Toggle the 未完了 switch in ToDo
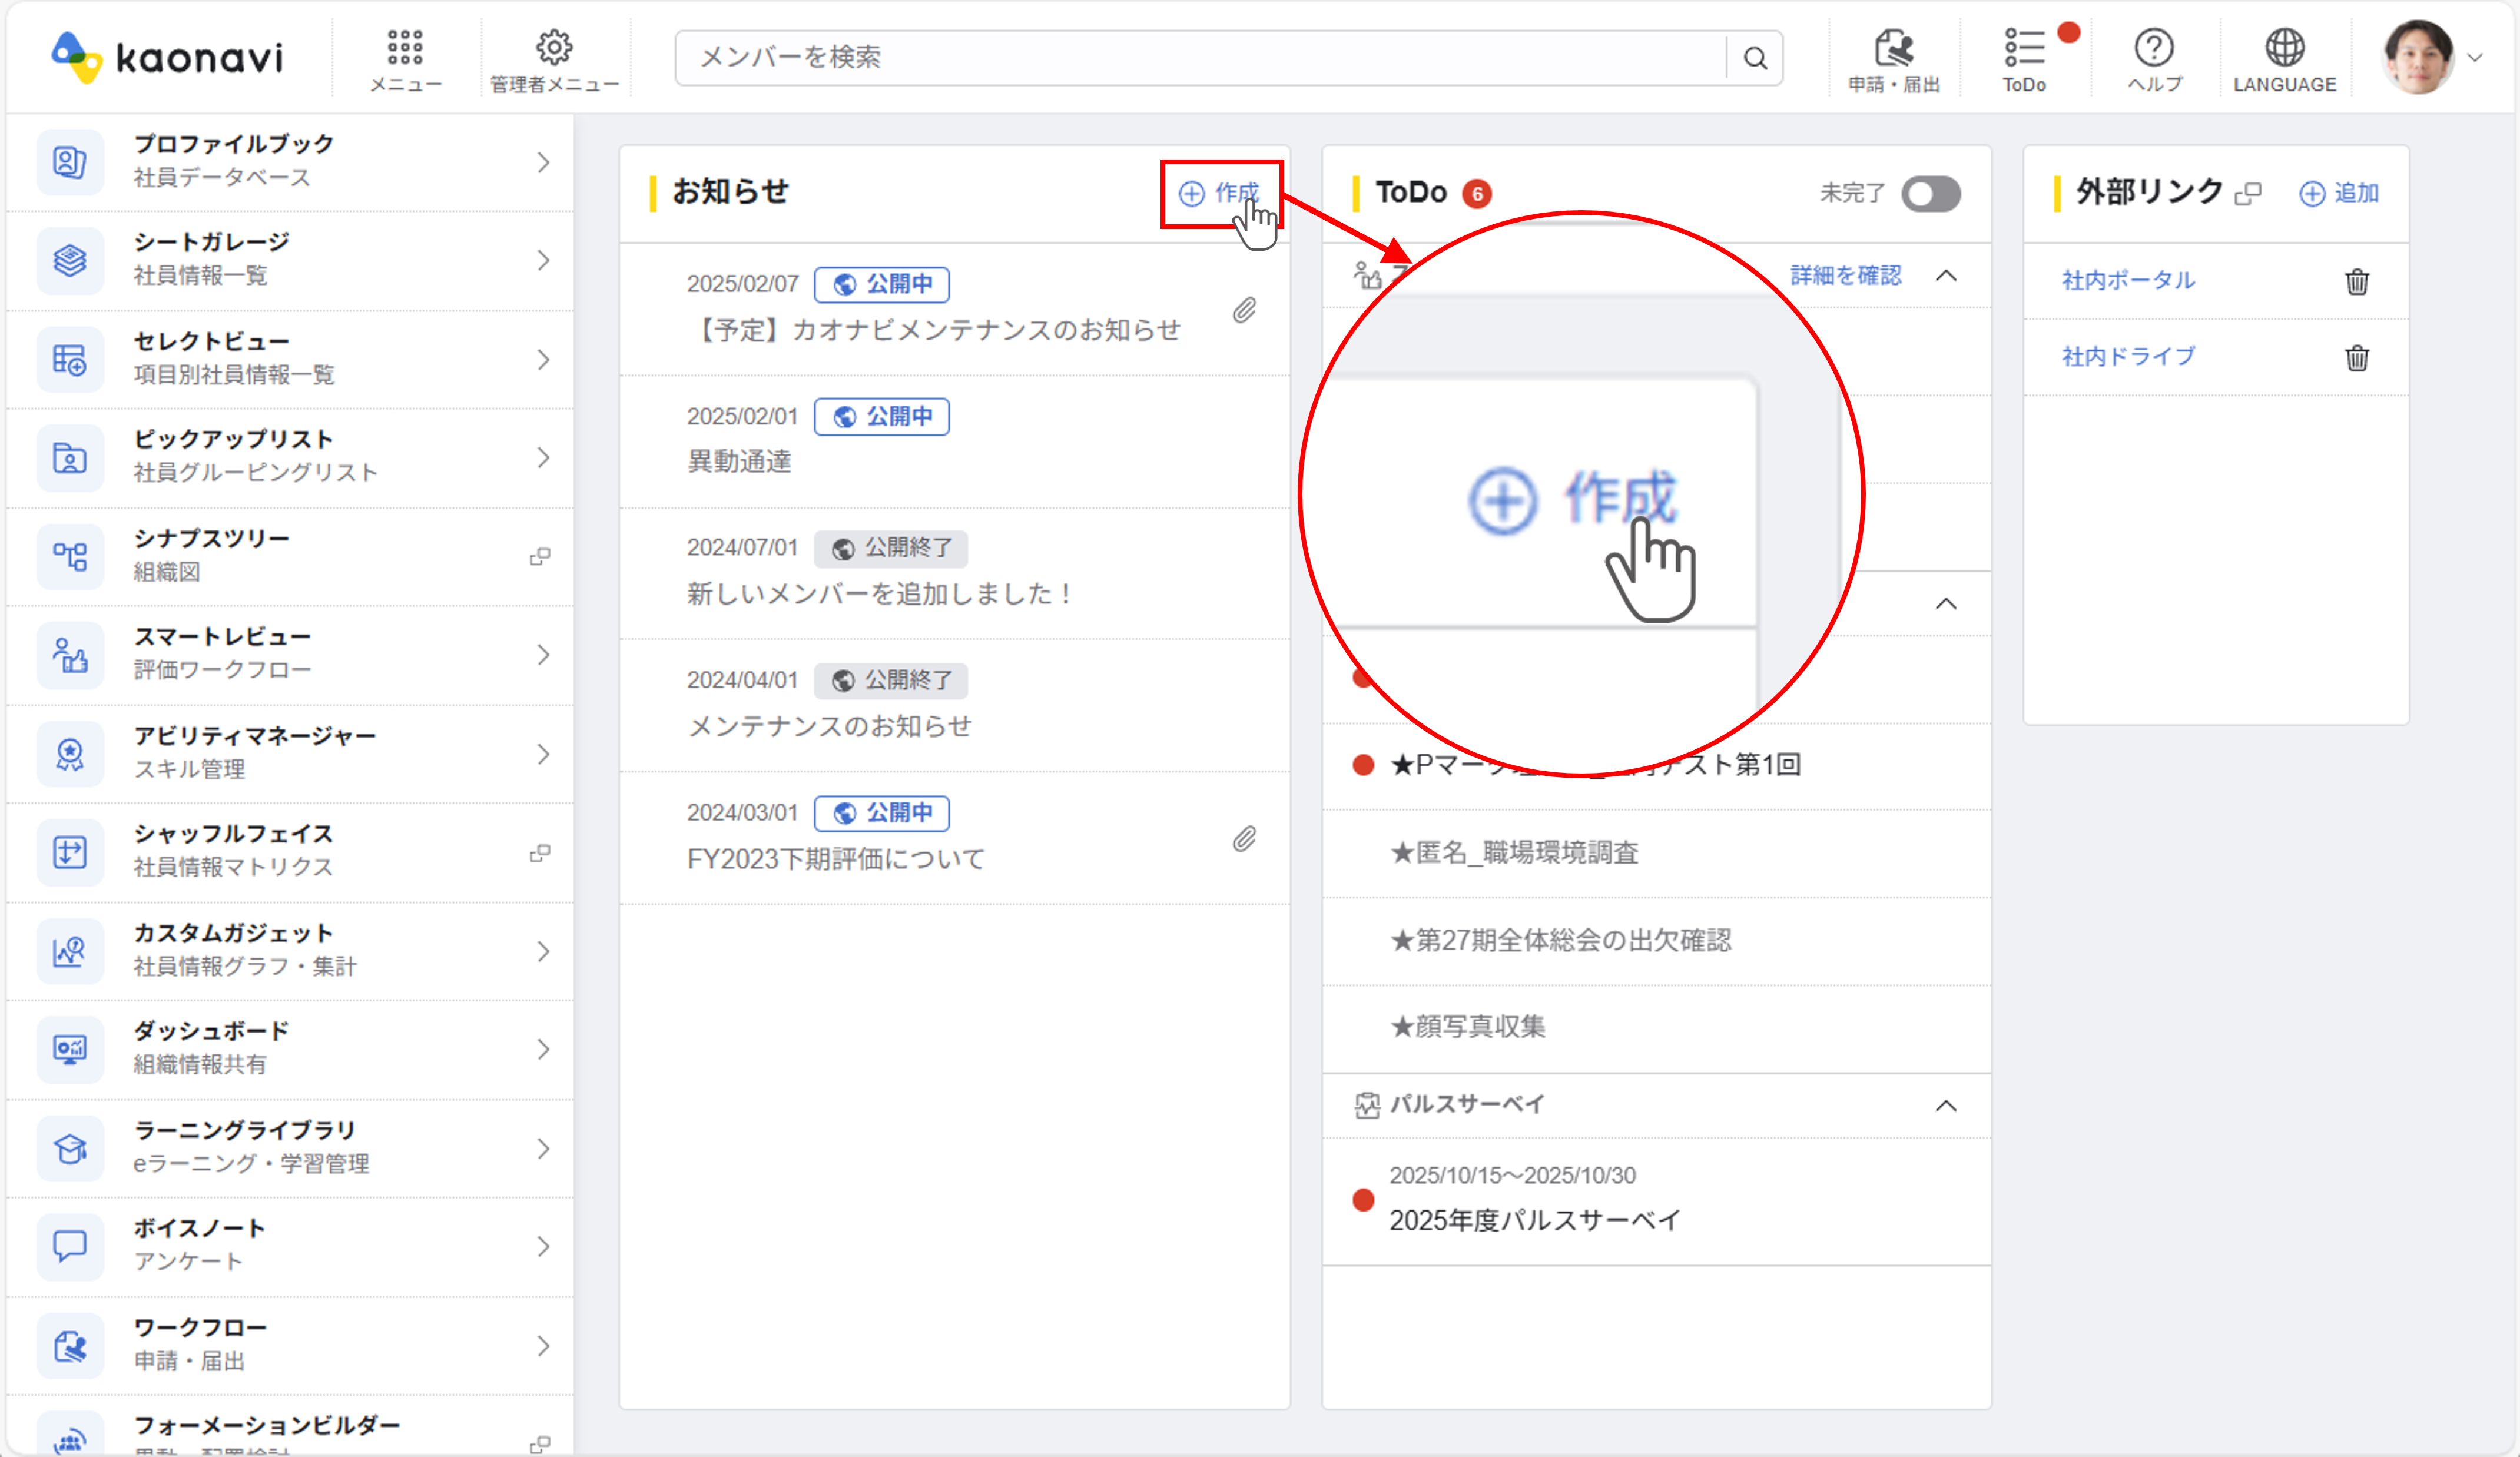 pyautogui.click(x=1930, y=194)
